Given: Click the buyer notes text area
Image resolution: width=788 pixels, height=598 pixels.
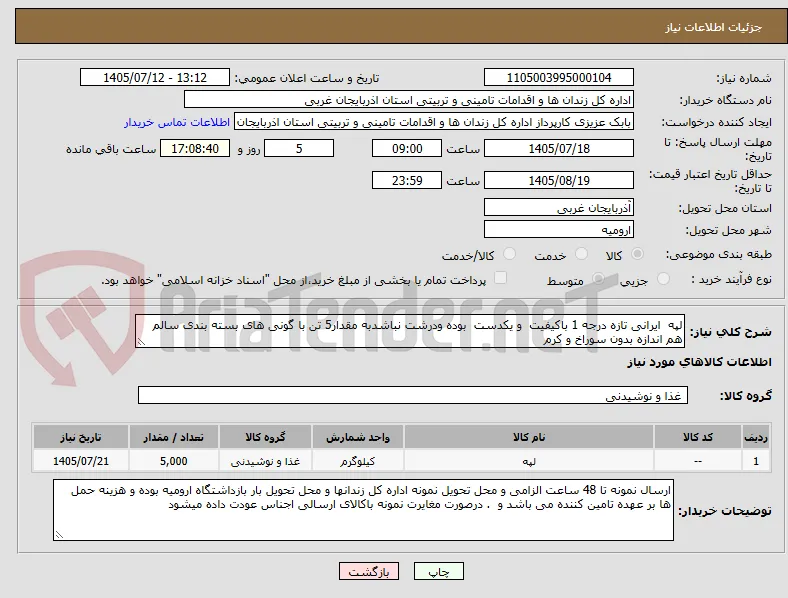Looking at the screenshot, I should [363, 510].
